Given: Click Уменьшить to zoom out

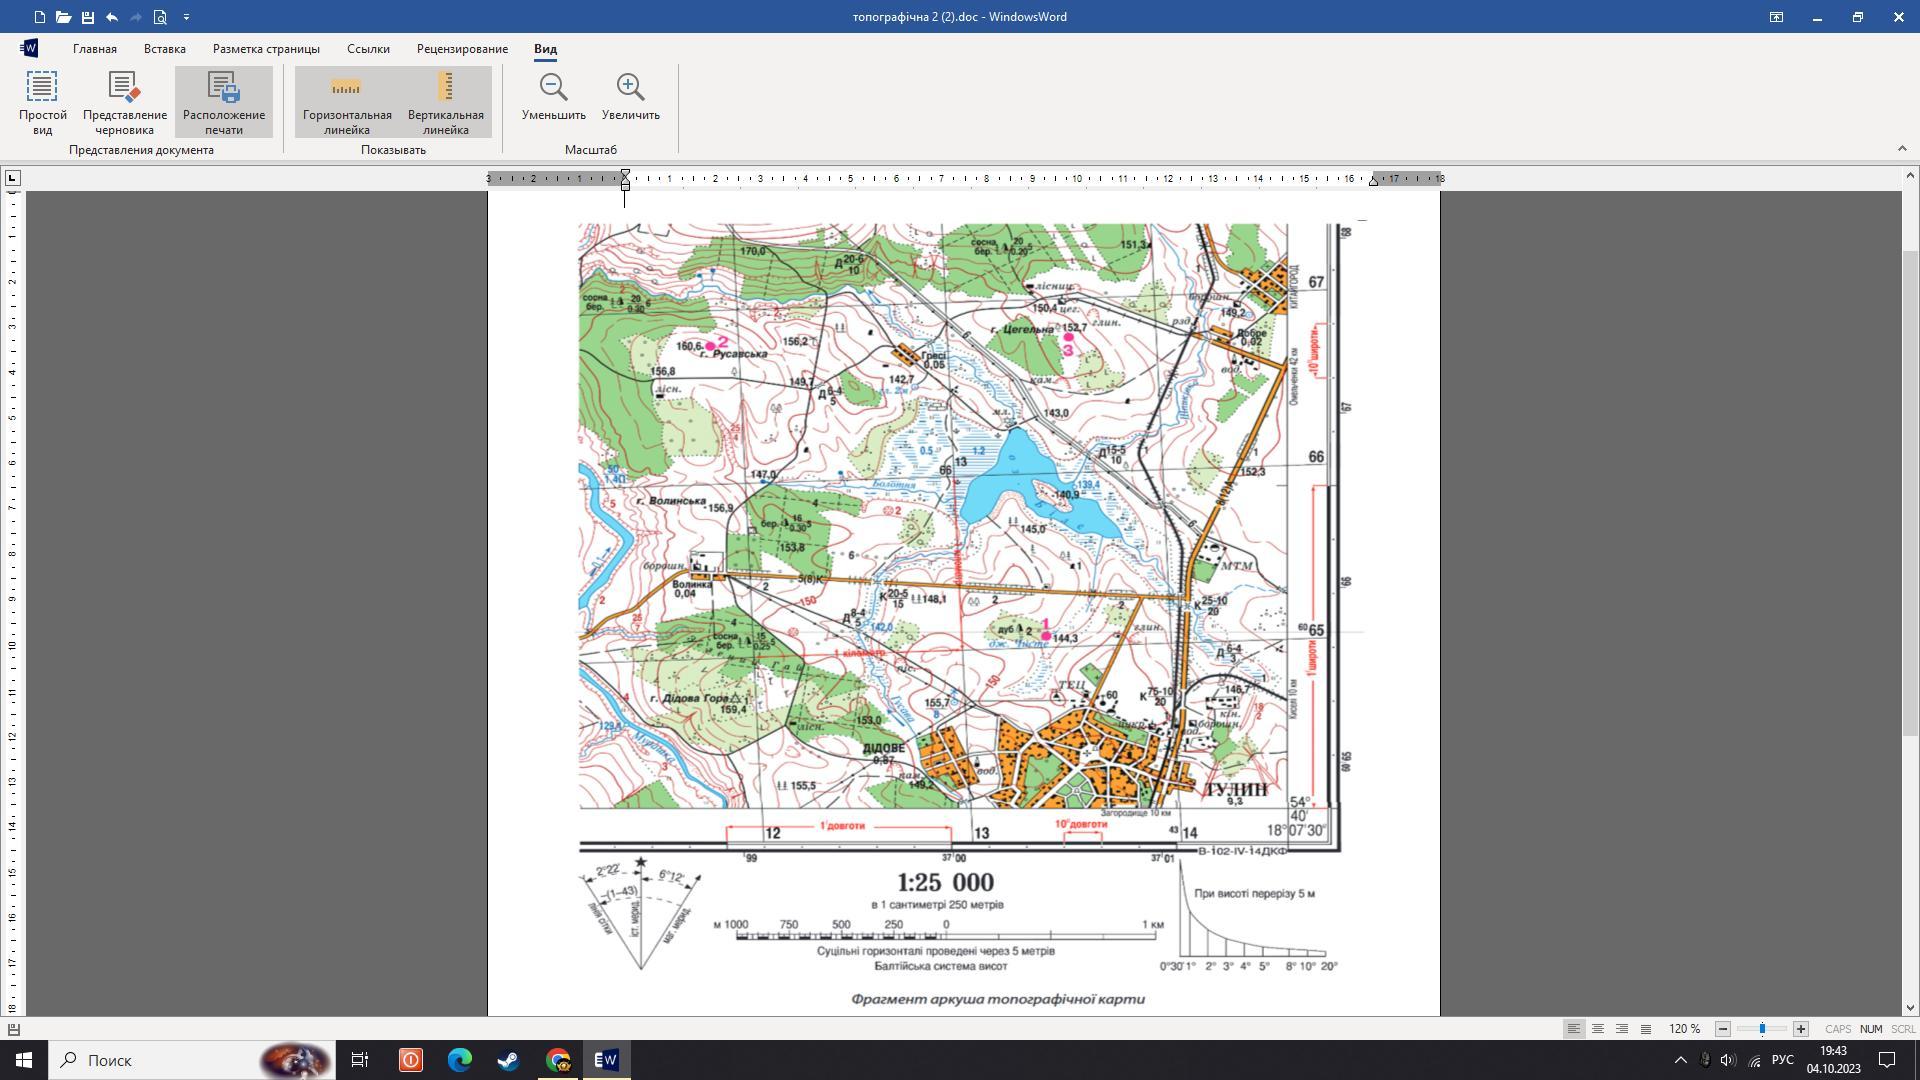Looking at the screenshot, I should [554, 97].
